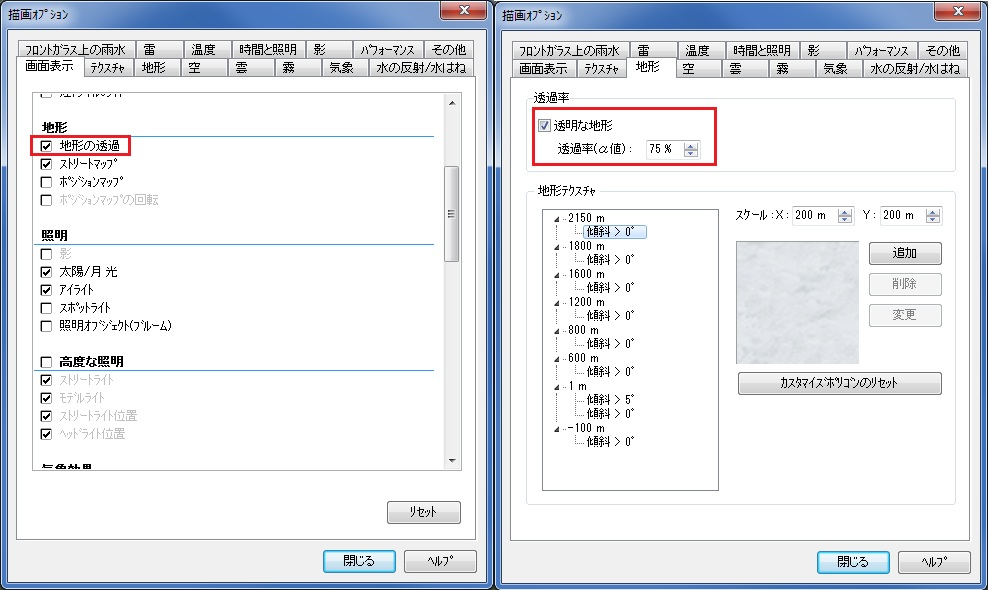Image resolution: width=989 pixels, height=590 pixels.
Task: Enable 照明オブジェクト(ブルーム) checkbox
Action: 46,326
